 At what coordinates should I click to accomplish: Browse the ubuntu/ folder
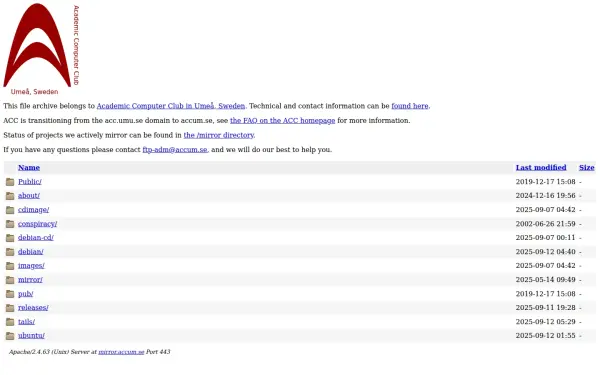pos(31,336)
